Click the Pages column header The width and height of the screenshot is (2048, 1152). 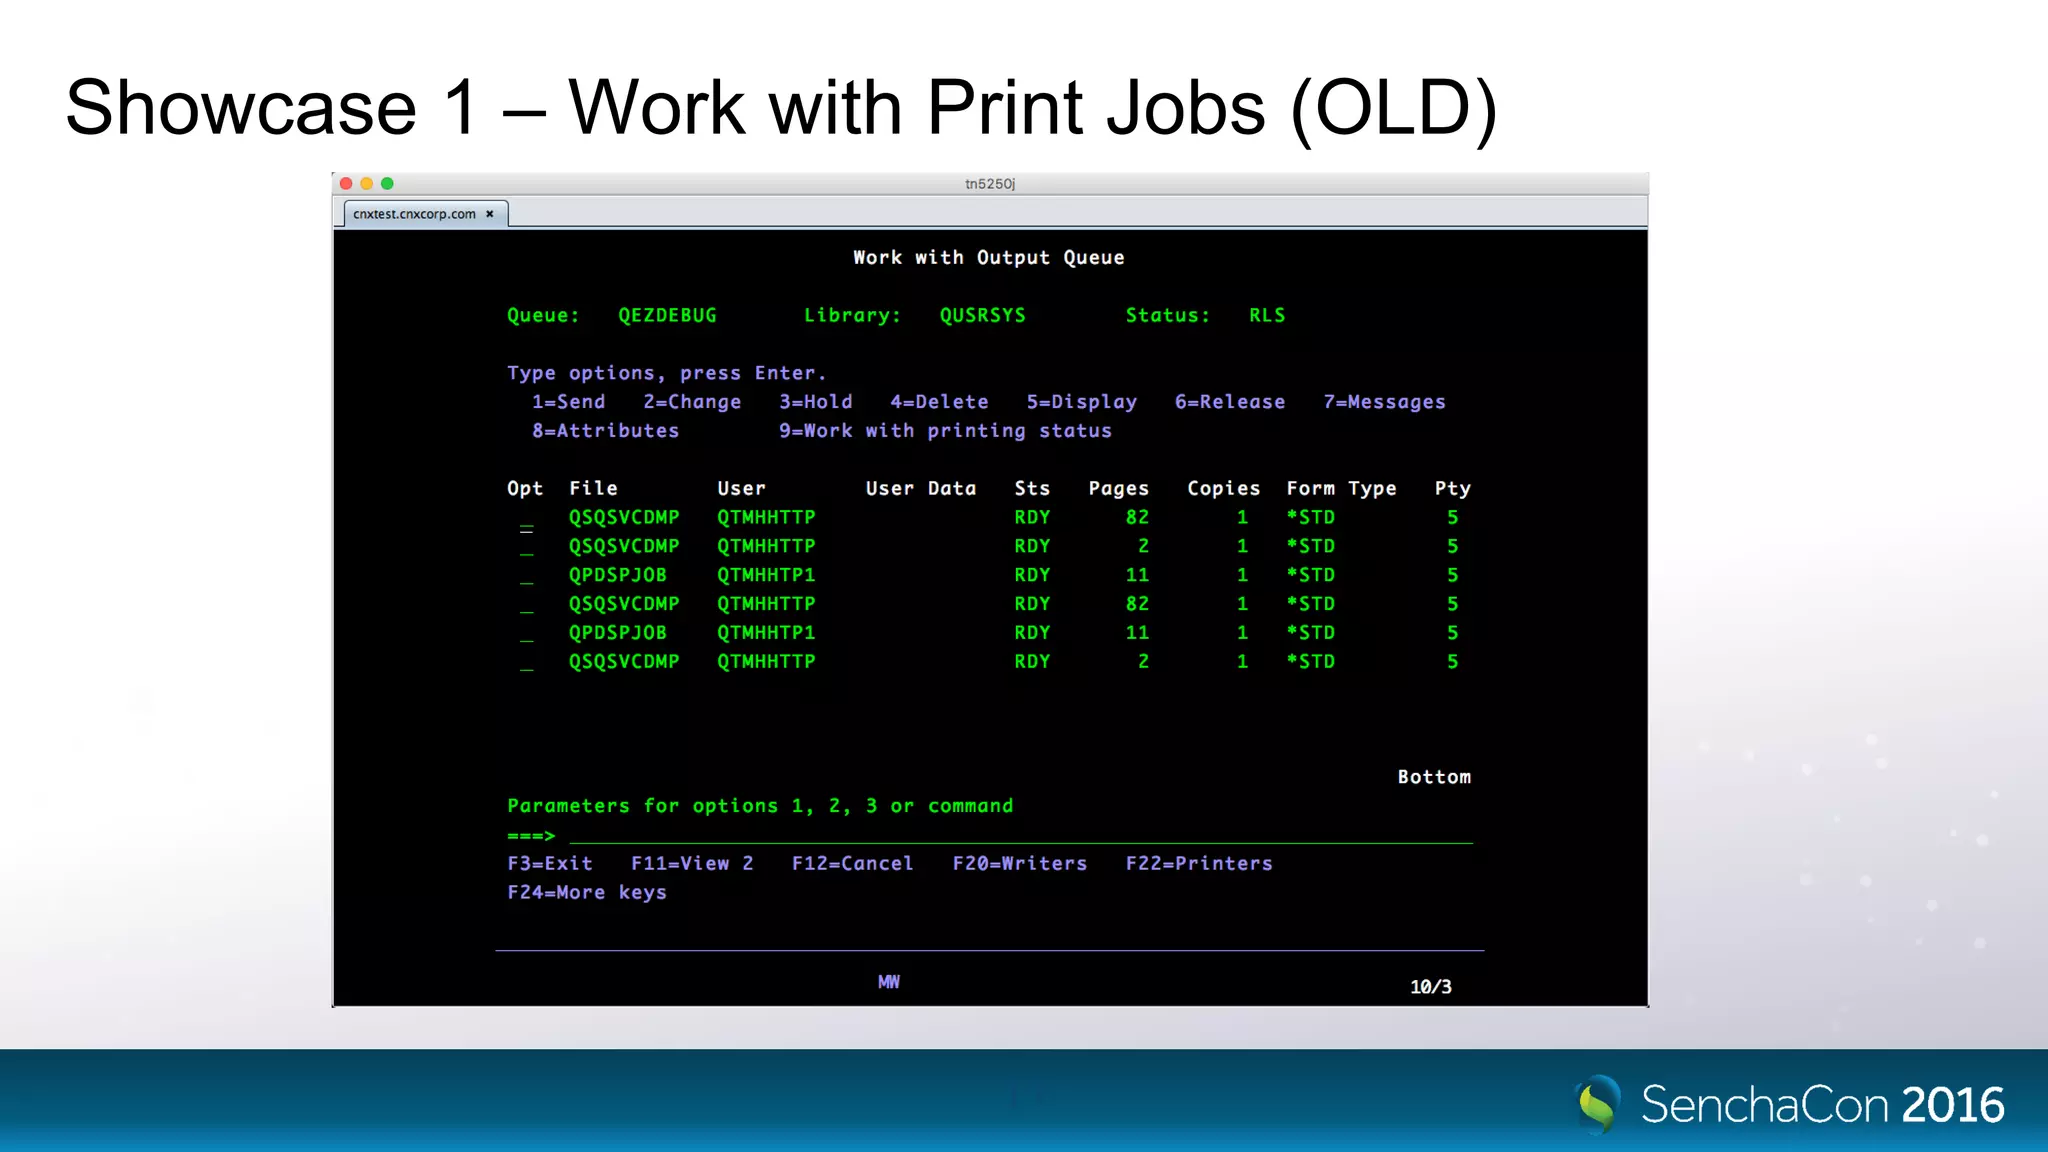pos(1119,488)
